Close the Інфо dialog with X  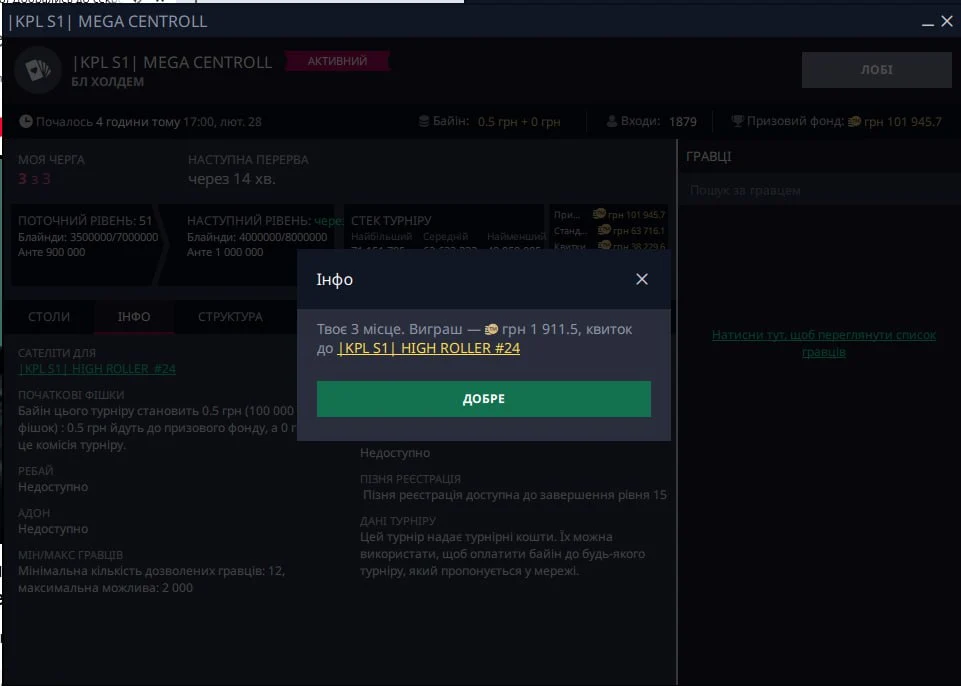tap(642, 279)
